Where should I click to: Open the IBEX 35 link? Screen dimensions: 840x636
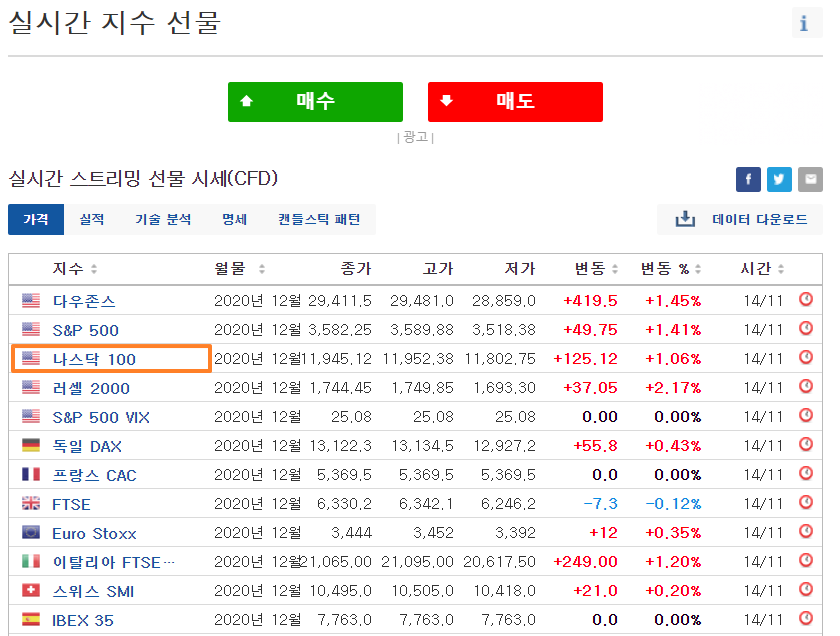pos(83,620)
